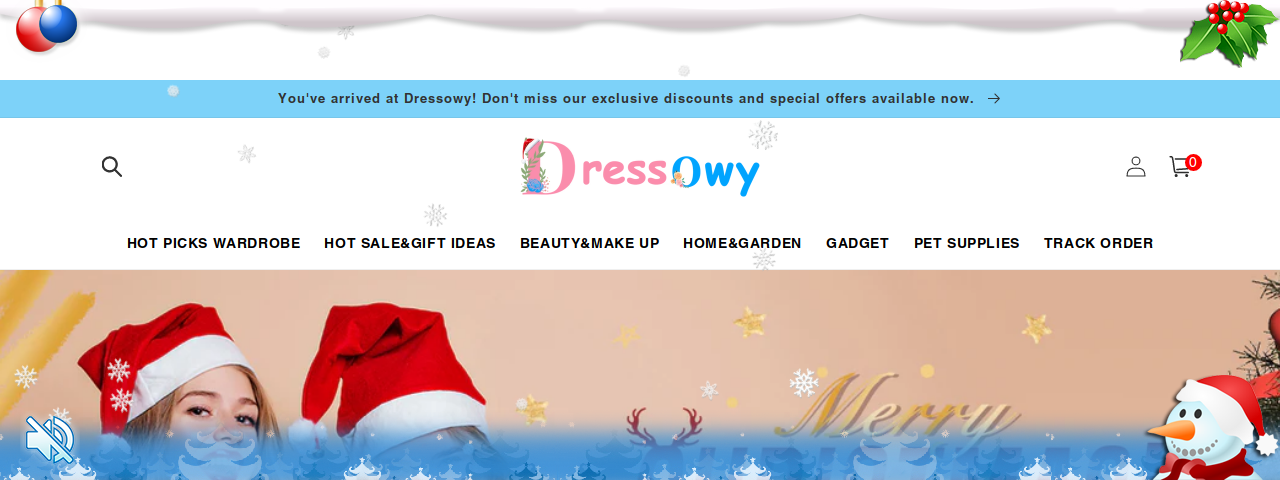Open the account login icon
The width and height of the screenshot is (1280, 480).
pyautogui.click(x=1136, y=167)
